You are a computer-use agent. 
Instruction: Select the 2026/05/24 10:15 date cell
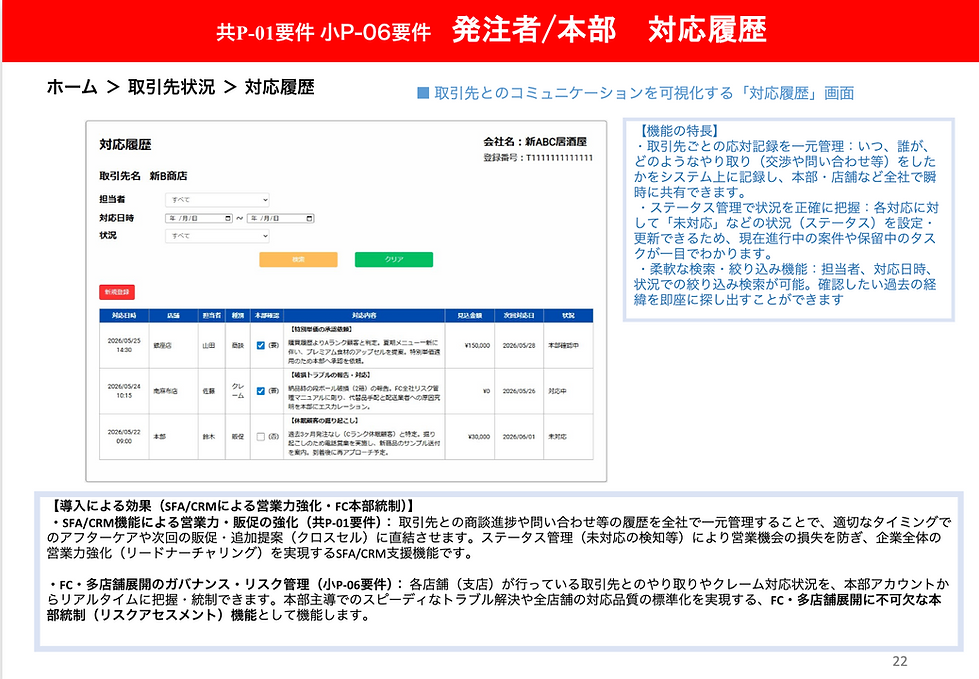[x=124, y=391]
